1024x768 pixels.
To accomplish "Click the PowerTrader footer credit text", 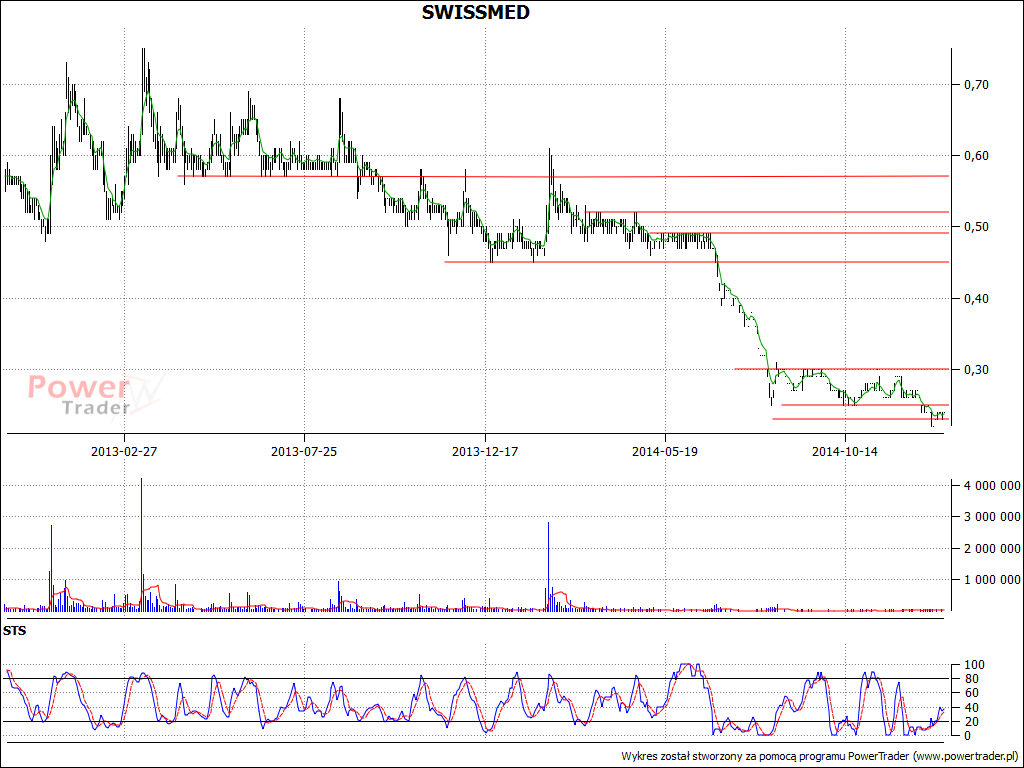I will coord(820,756).
